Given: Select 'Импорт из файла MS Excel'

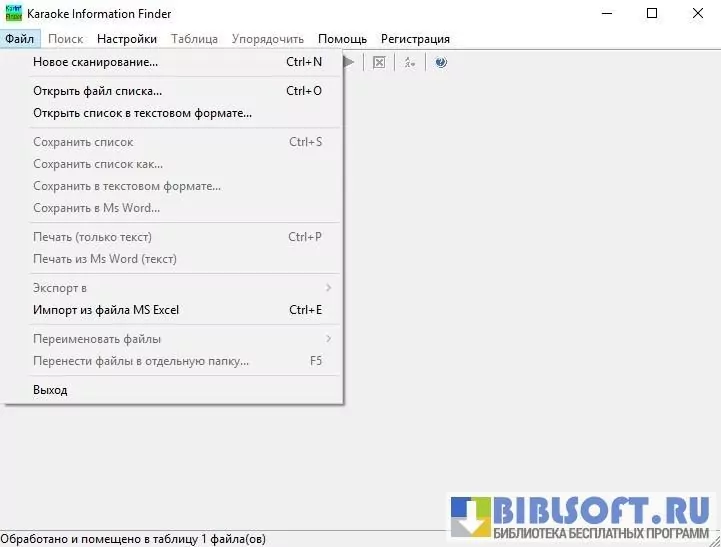Looking at the screenshot, I should (106, 310).
